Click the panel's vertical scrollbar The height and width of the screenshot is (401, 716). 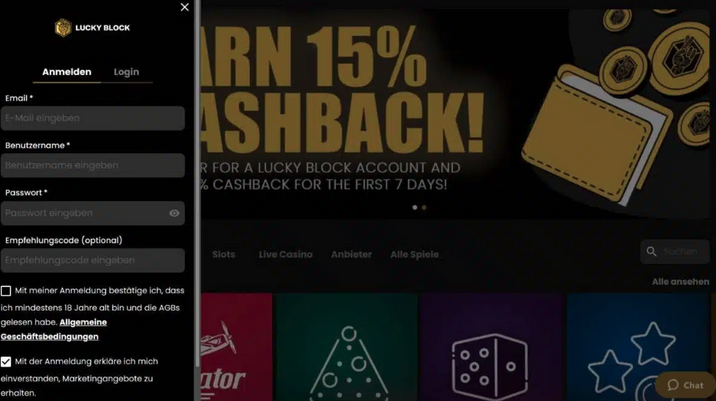click(197, 183)
